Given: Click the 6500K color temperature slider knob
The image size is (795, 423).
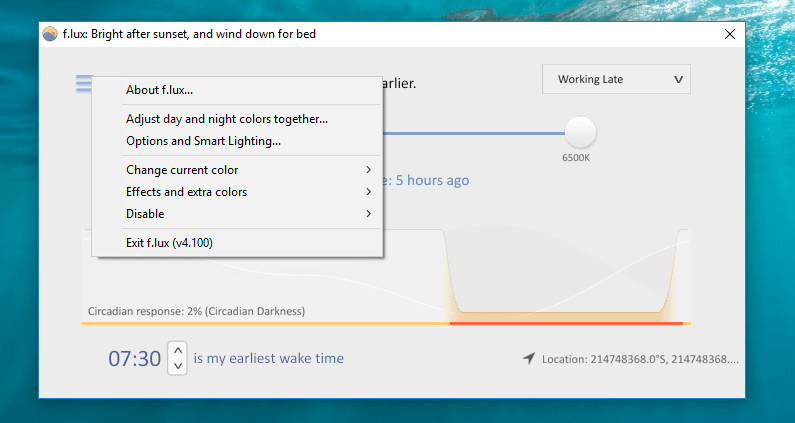Looking at the screenshot, I should pyautogui.click(x=580, y=132).
